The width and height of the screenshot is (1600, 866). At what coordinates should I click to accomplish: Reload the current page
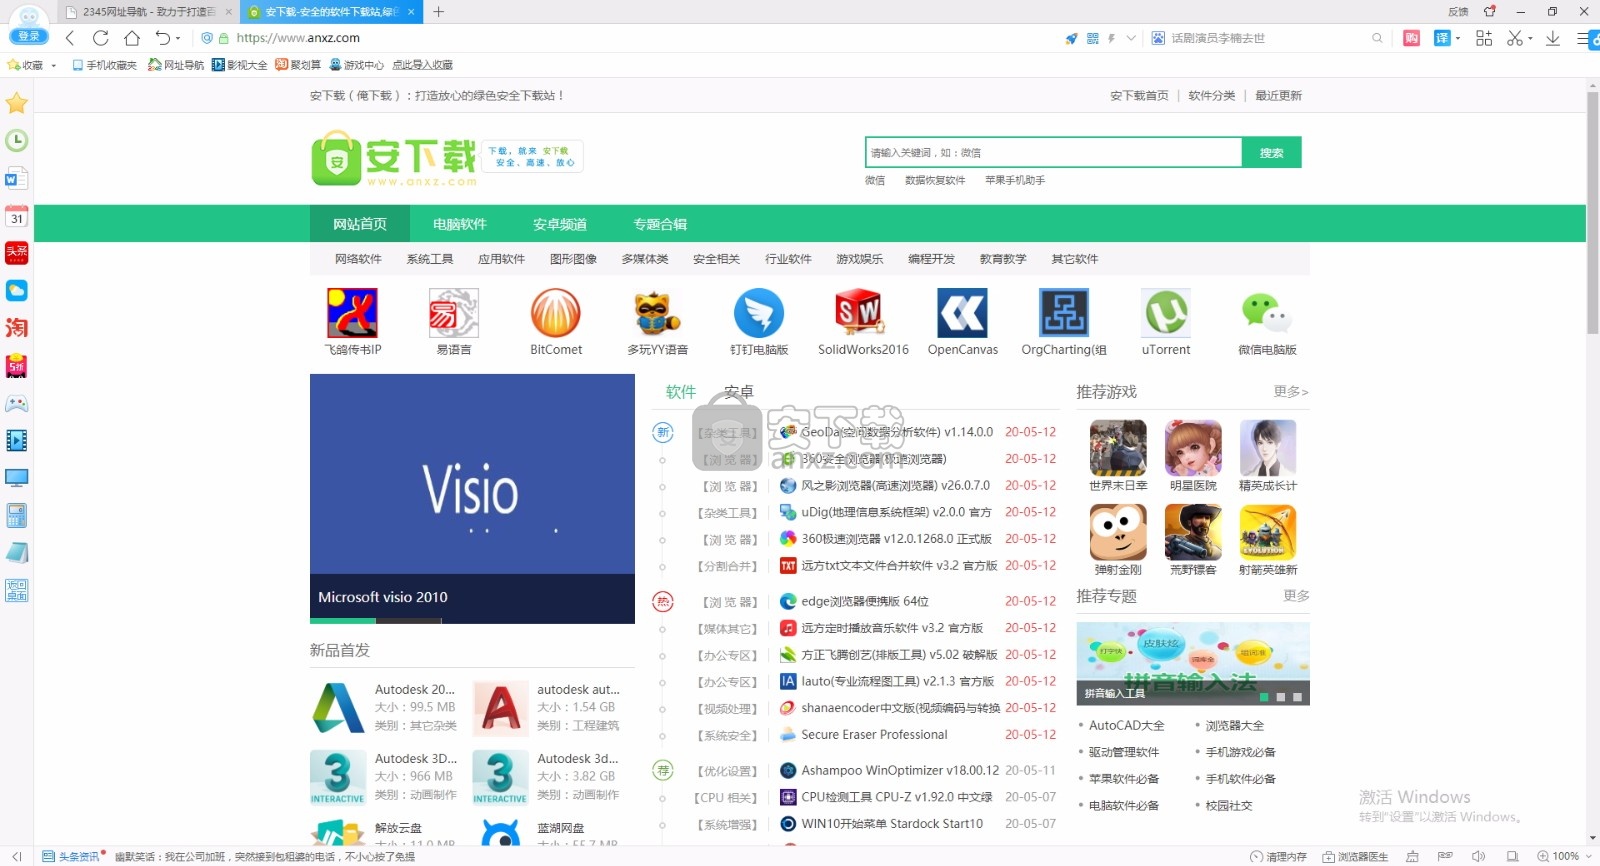(x=100, y=38)
